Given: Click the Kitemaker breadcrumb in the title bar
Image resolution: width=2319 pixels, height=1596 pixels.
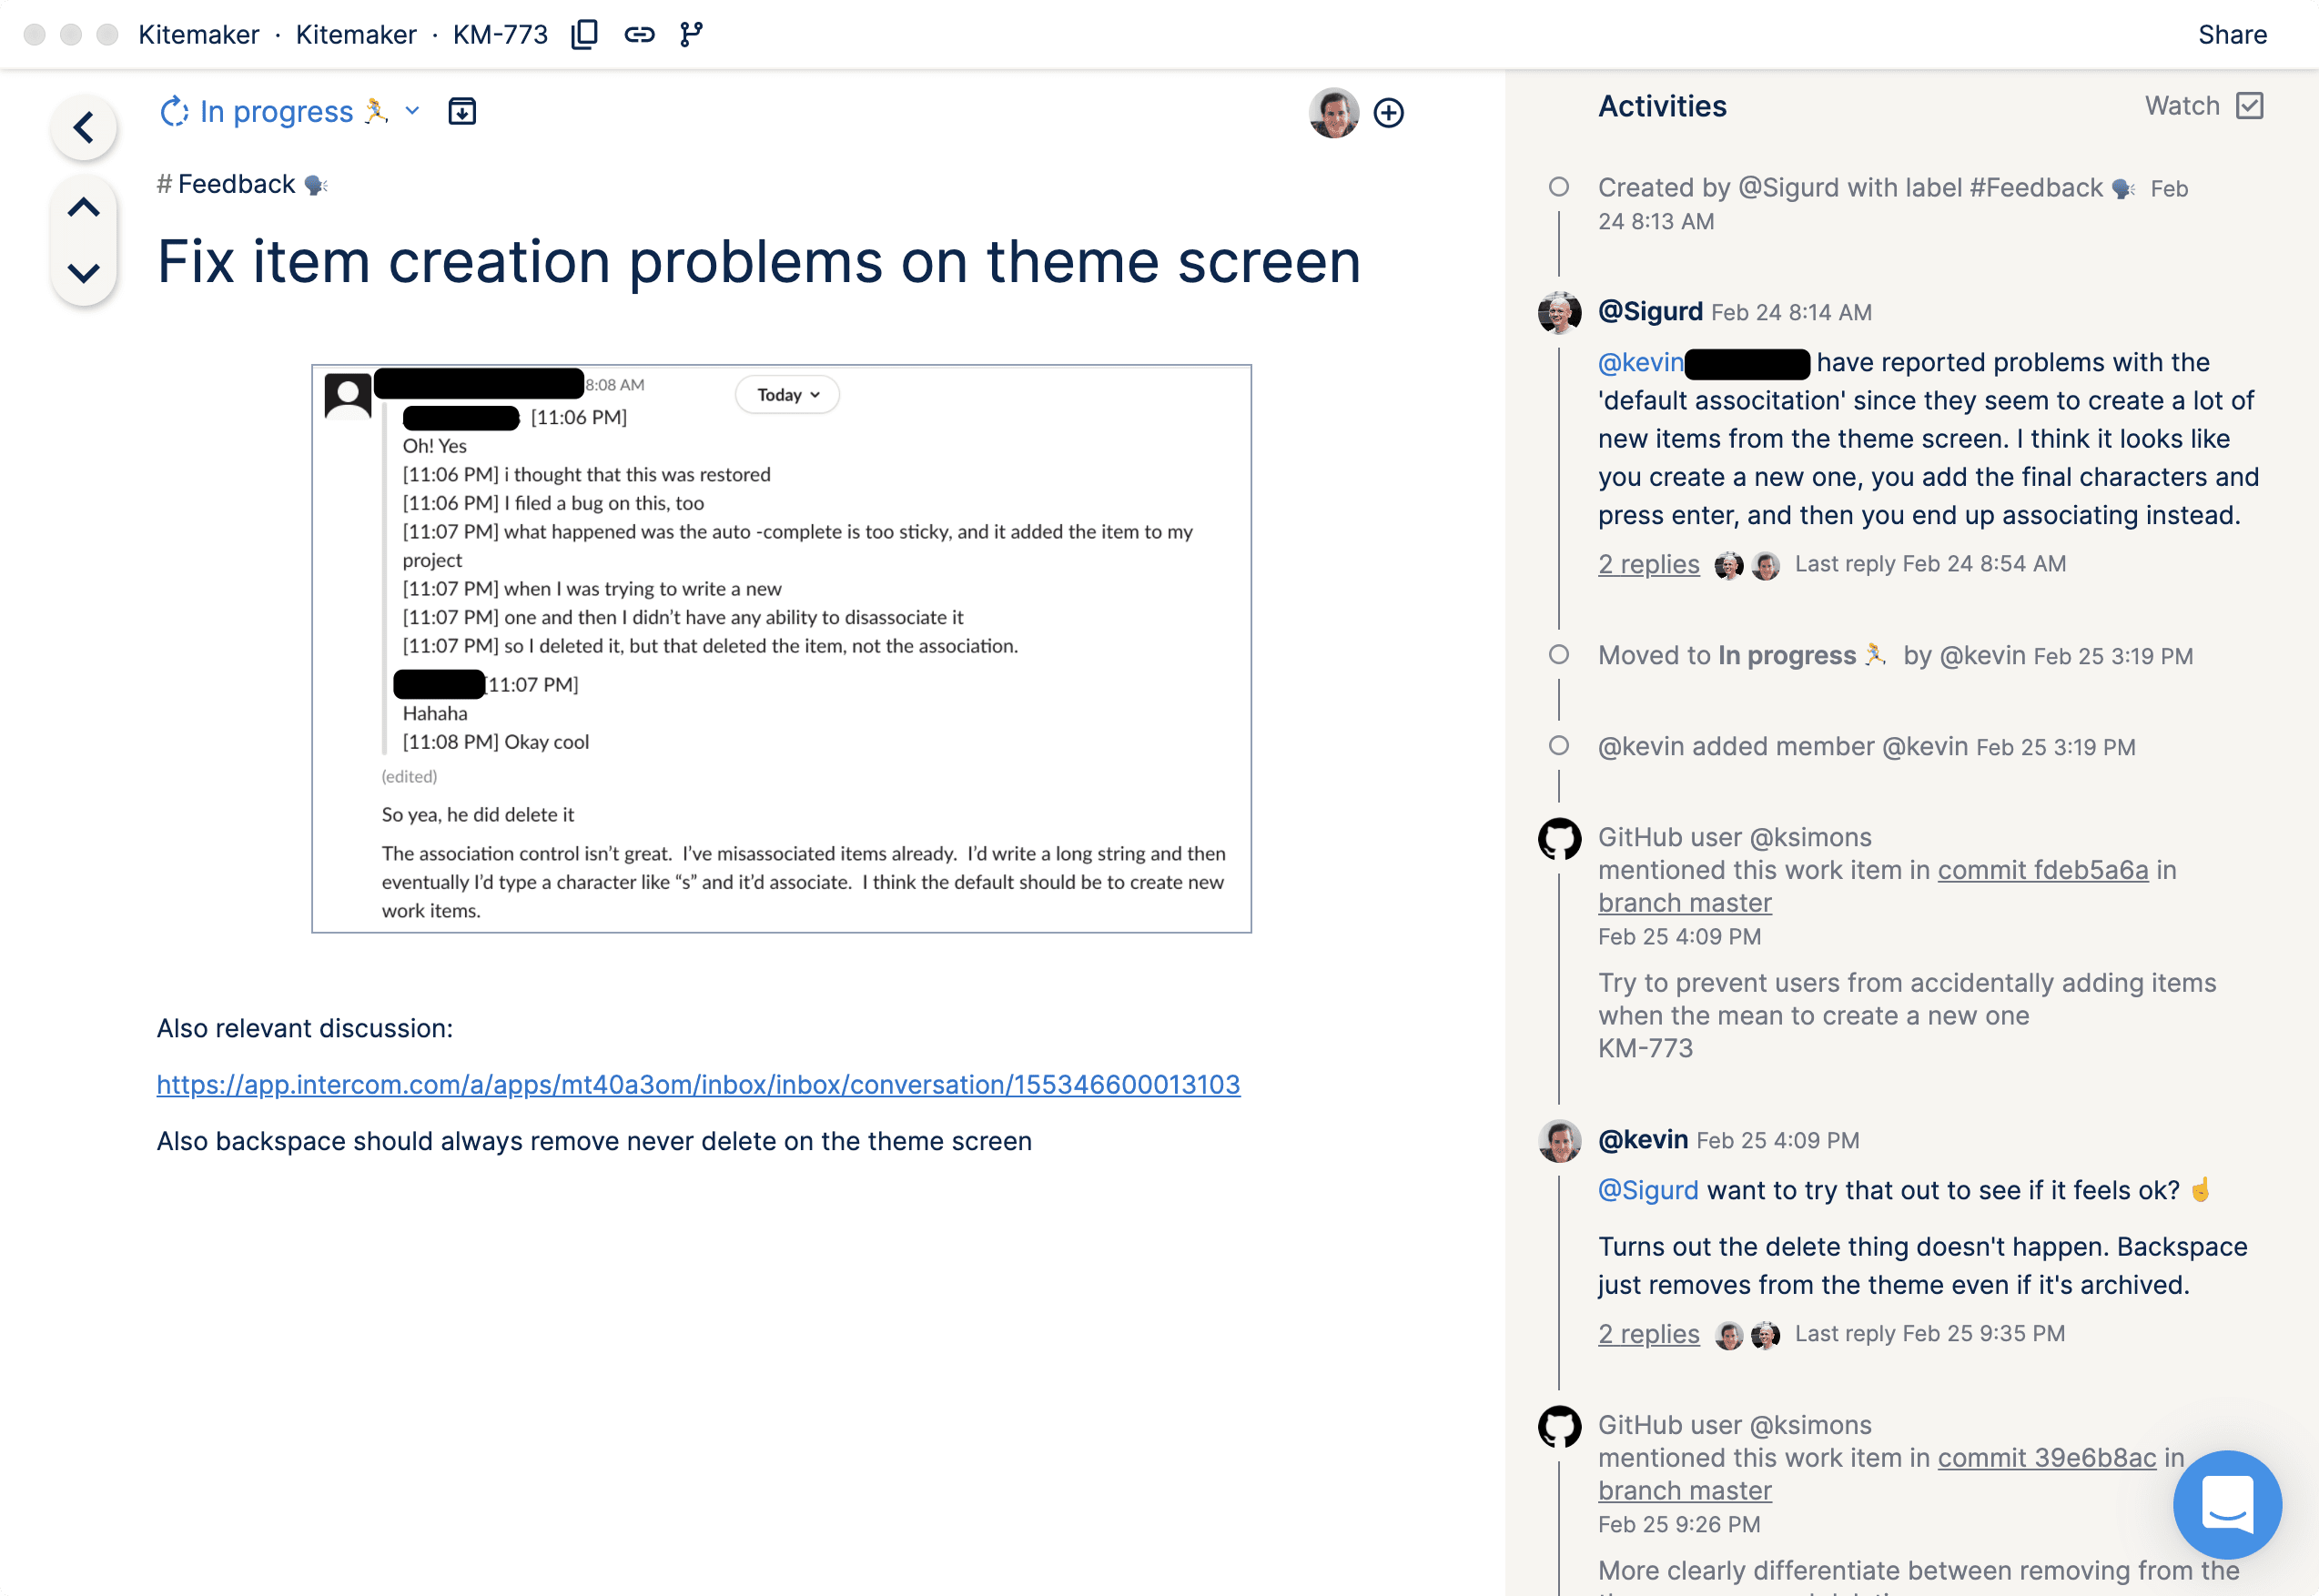Looking at the screenshot, I should point(199,34).
